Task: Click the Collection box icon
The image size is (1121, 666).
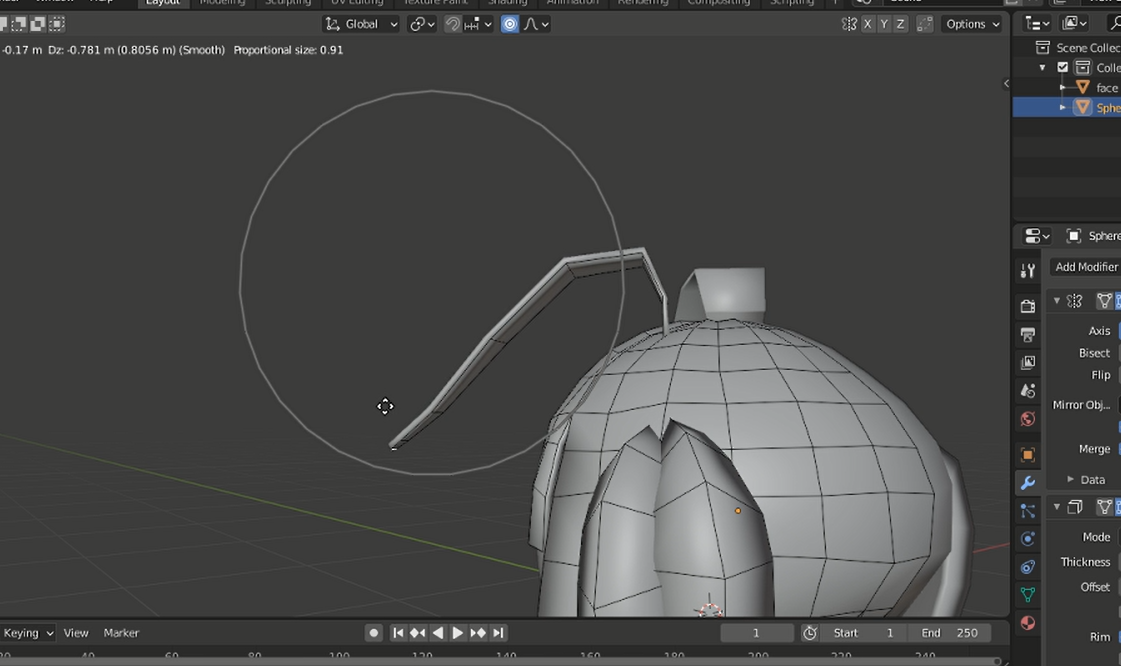Action: (1083, 68)
